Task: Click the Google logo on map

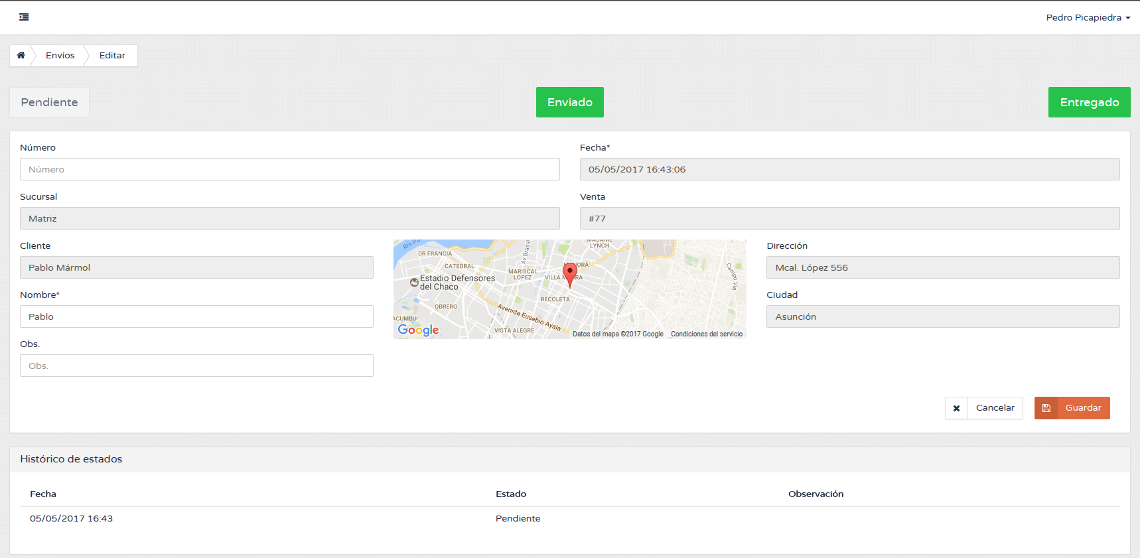Action: pos(418,330)
